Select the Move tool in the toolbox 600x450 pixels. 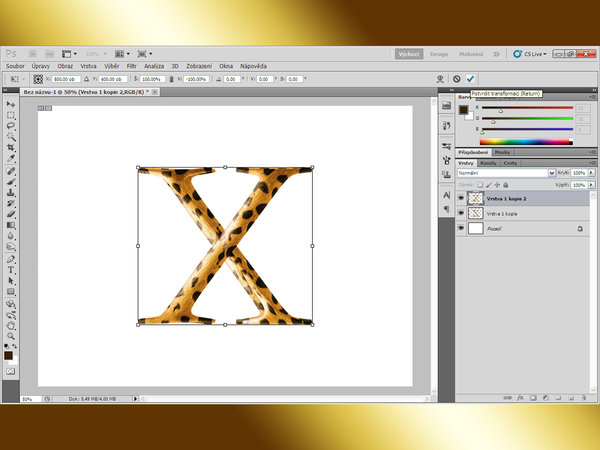click(11, 104)
